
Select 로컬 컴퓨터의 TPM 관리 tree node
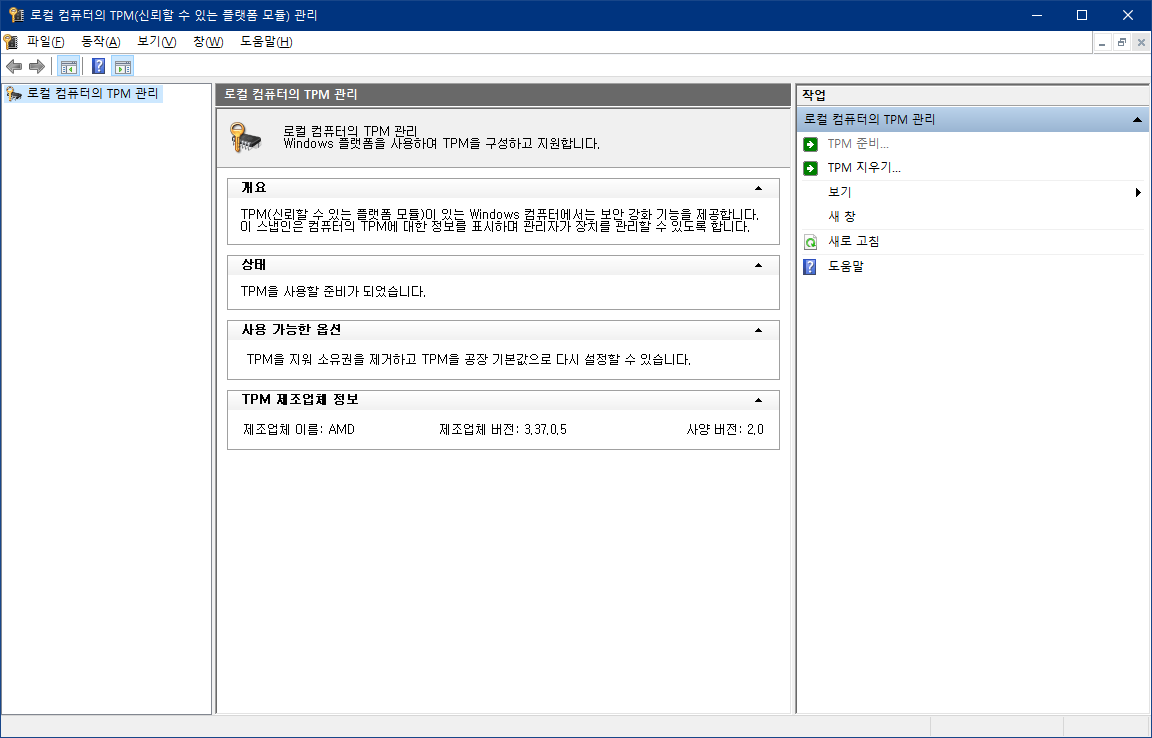[x=92, y=94]
